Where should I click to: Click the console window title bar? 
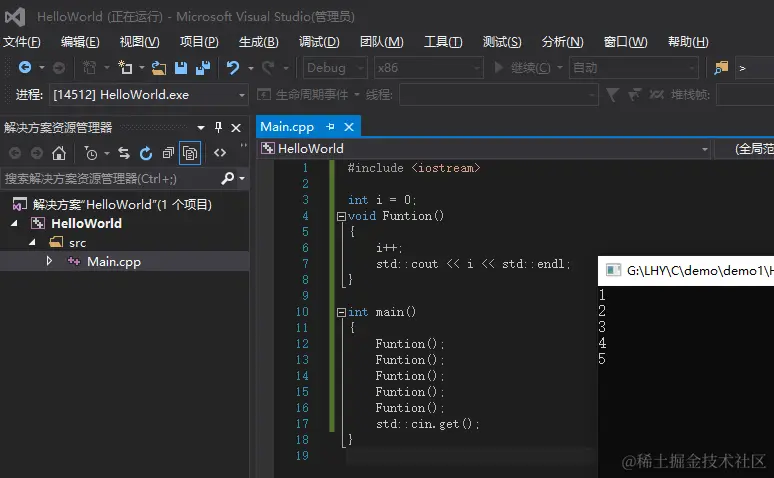[x=686, y=271]
